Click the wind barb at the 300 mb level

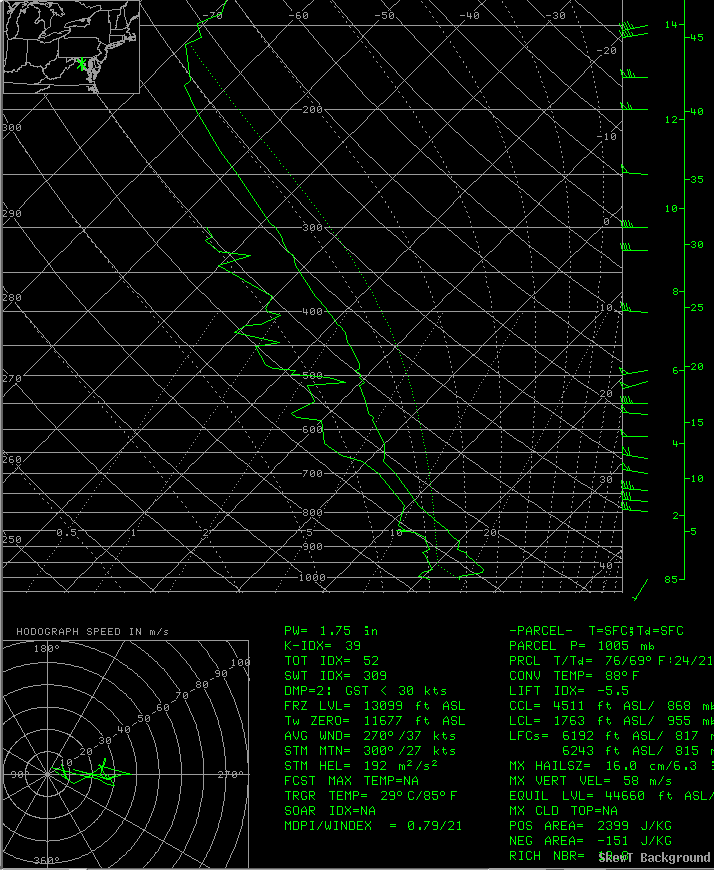[629, 226]
